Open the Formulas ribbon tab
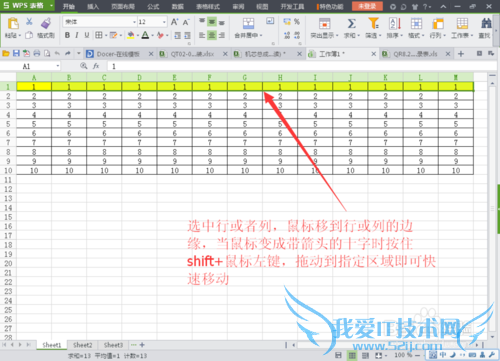Viewport: 500px width, 361px height. coord(153,6)
